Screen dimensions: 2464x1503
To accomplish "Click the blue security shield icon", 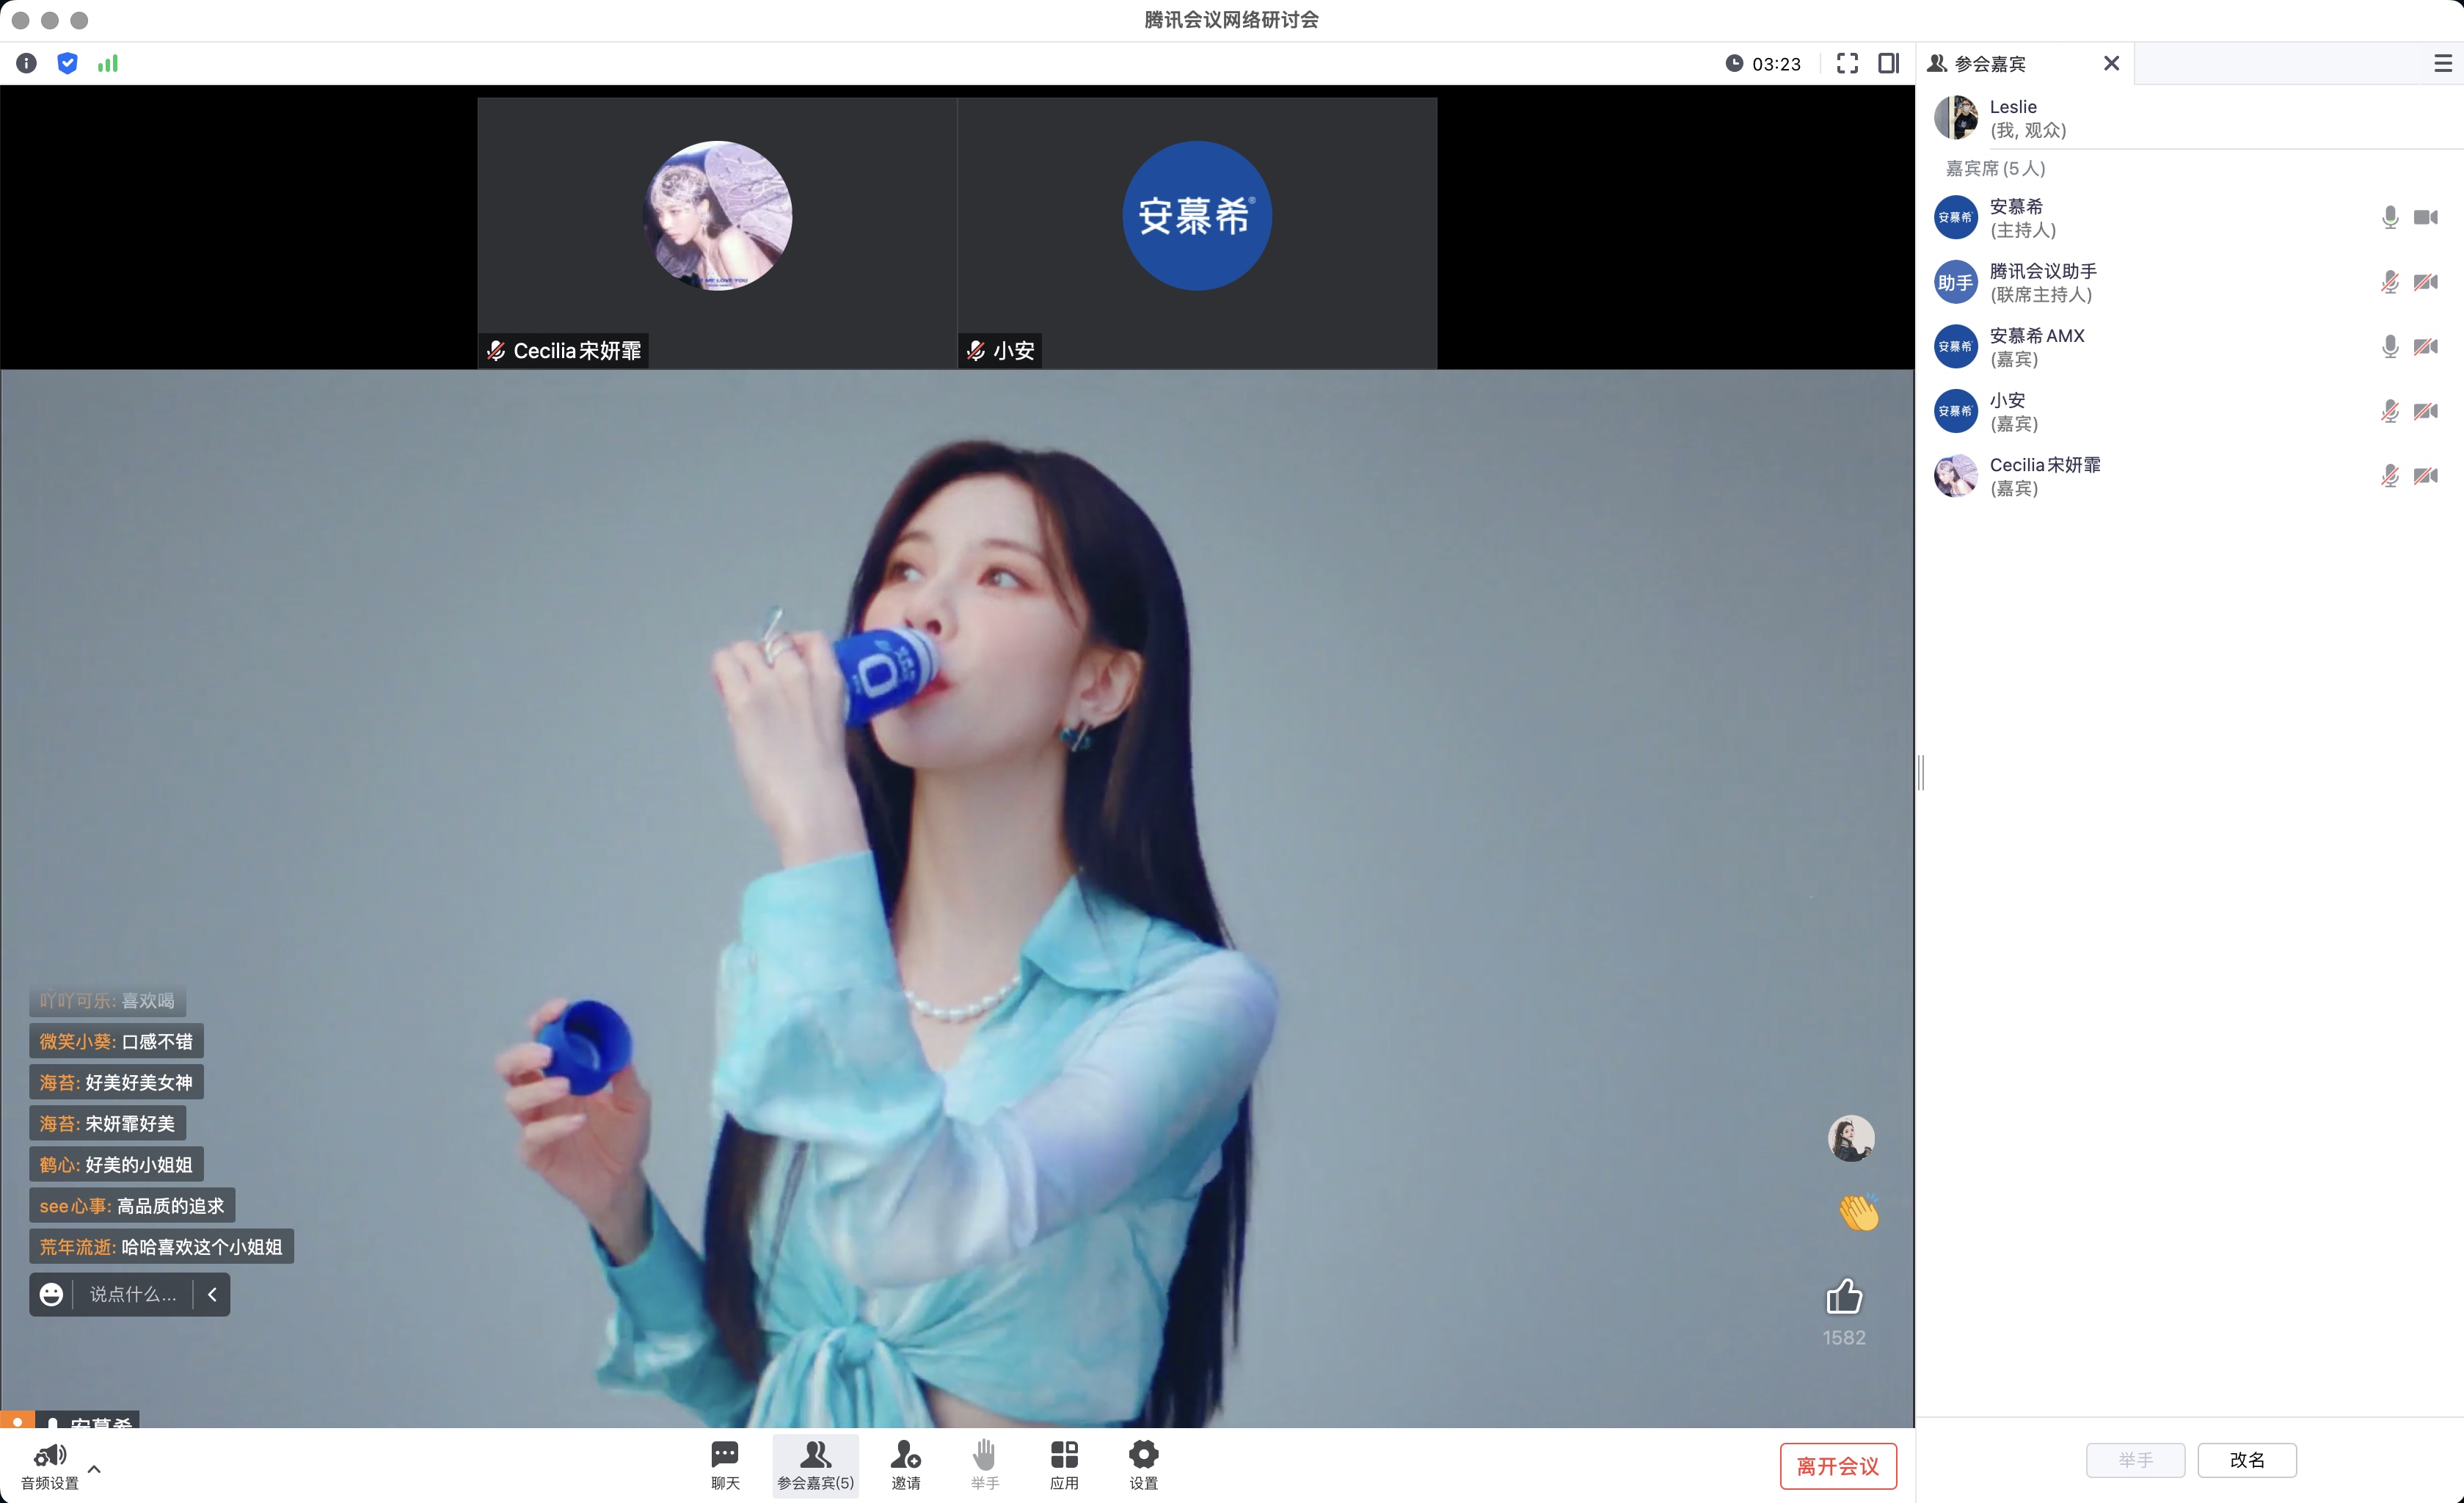I will coord(67,63).
